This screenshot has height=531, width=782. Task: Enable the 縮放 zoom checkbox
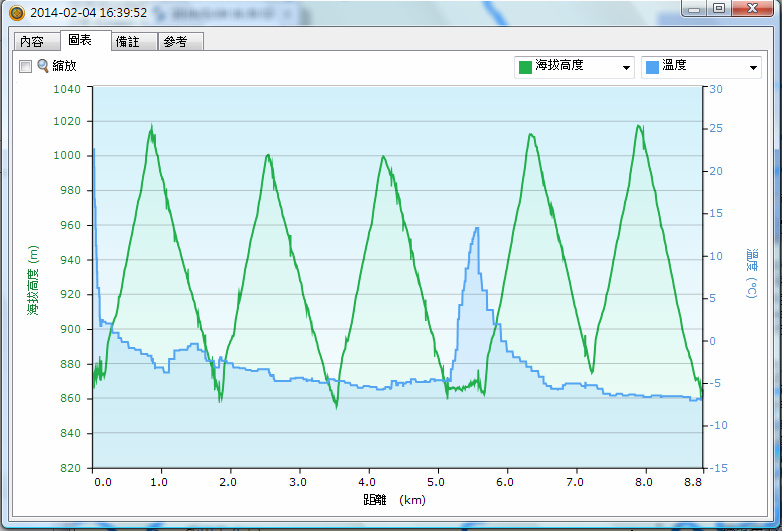(x=25, y=66)
